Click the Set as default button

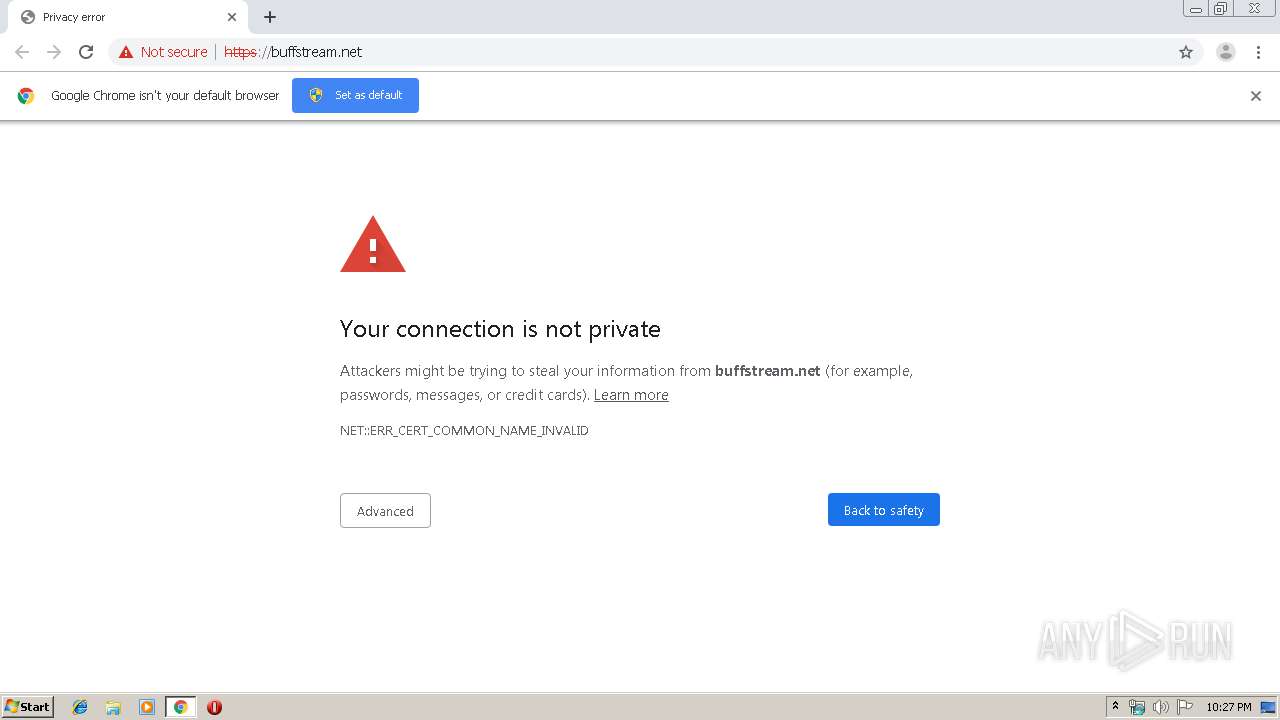(355, 95)
